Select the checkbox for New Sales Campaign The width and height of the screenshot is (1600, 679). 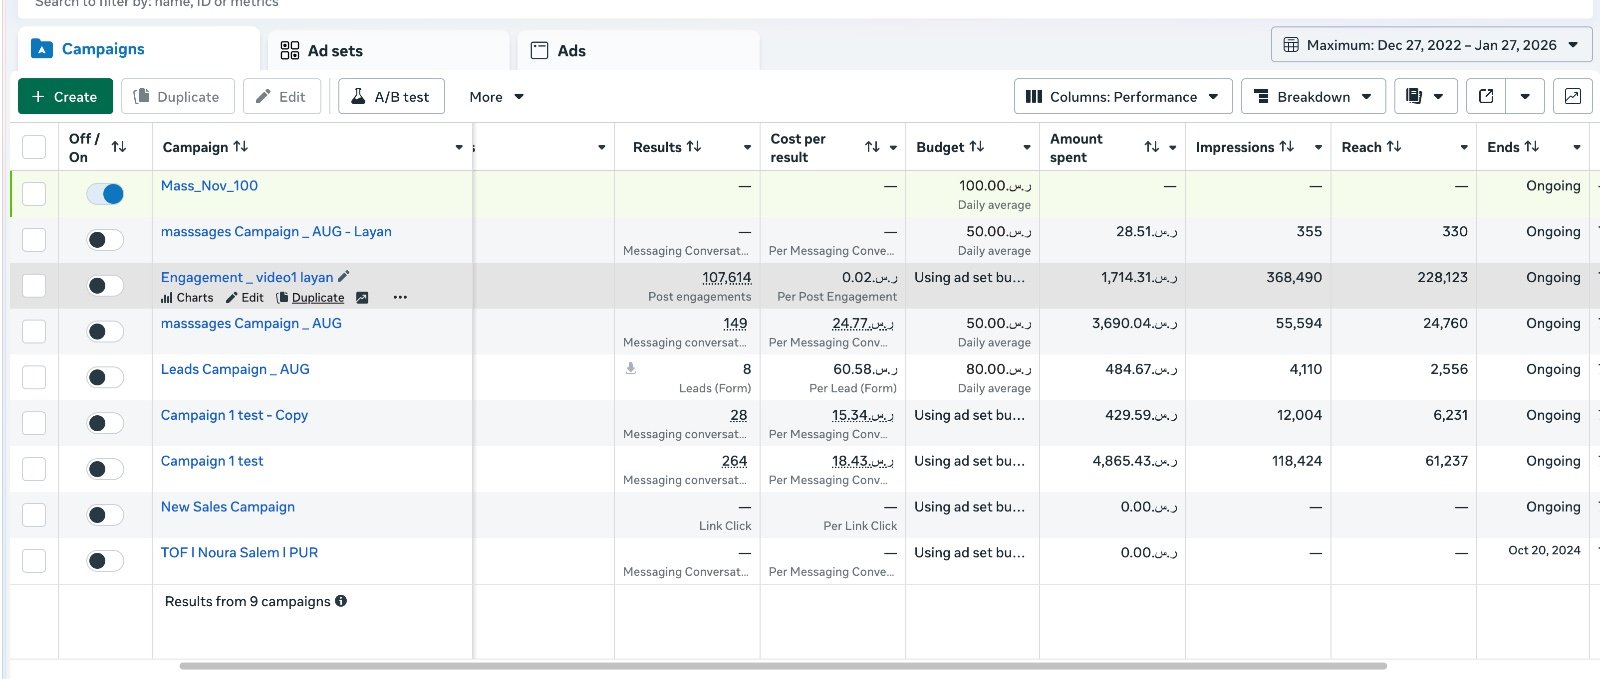click(34, 515)
